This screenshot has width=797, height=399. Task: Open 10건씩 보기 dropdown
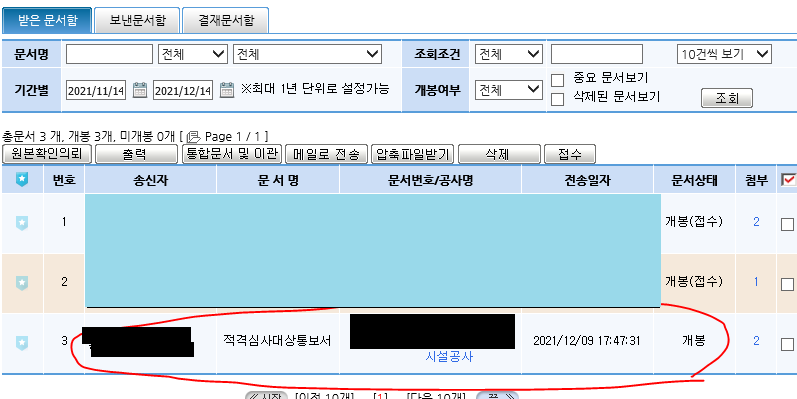coord(724,54)
